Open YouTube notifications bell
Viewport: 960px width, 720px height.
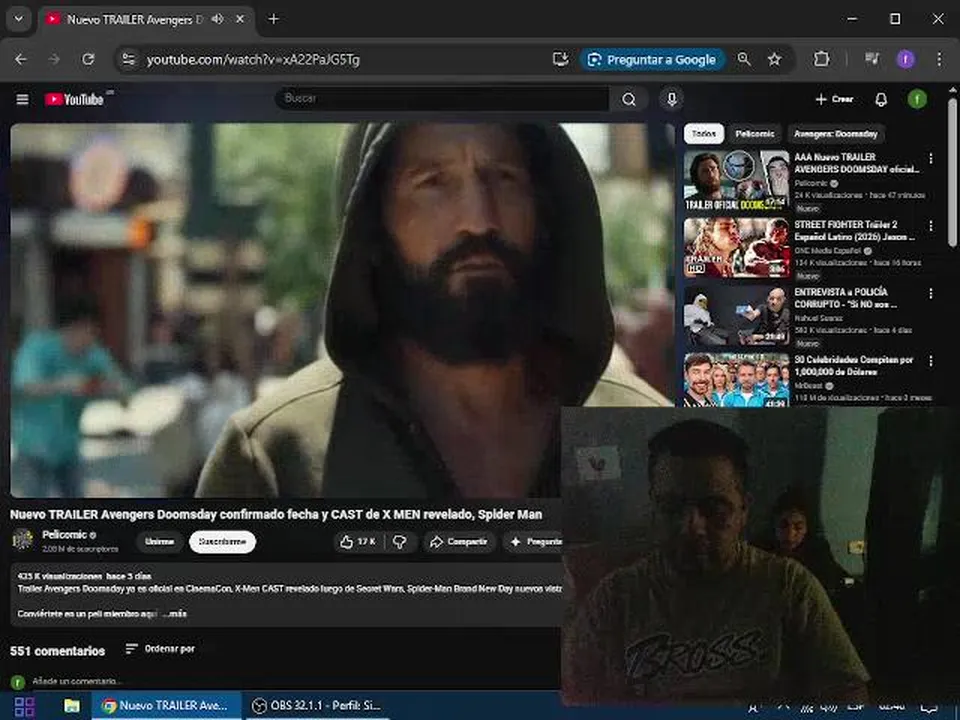click(881, 99)
